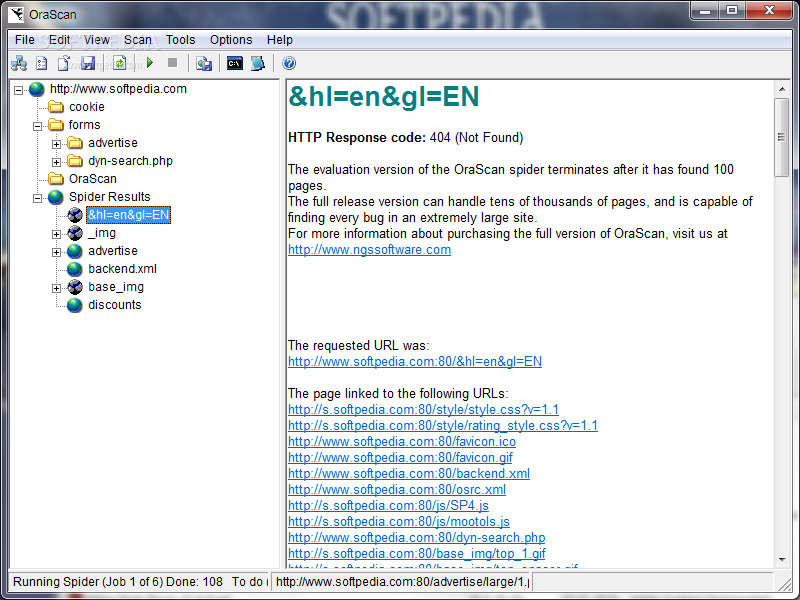This screenshot has width=800, height=600.
Task: Click globe icon beside backend.xml
Action: (75, 269)
